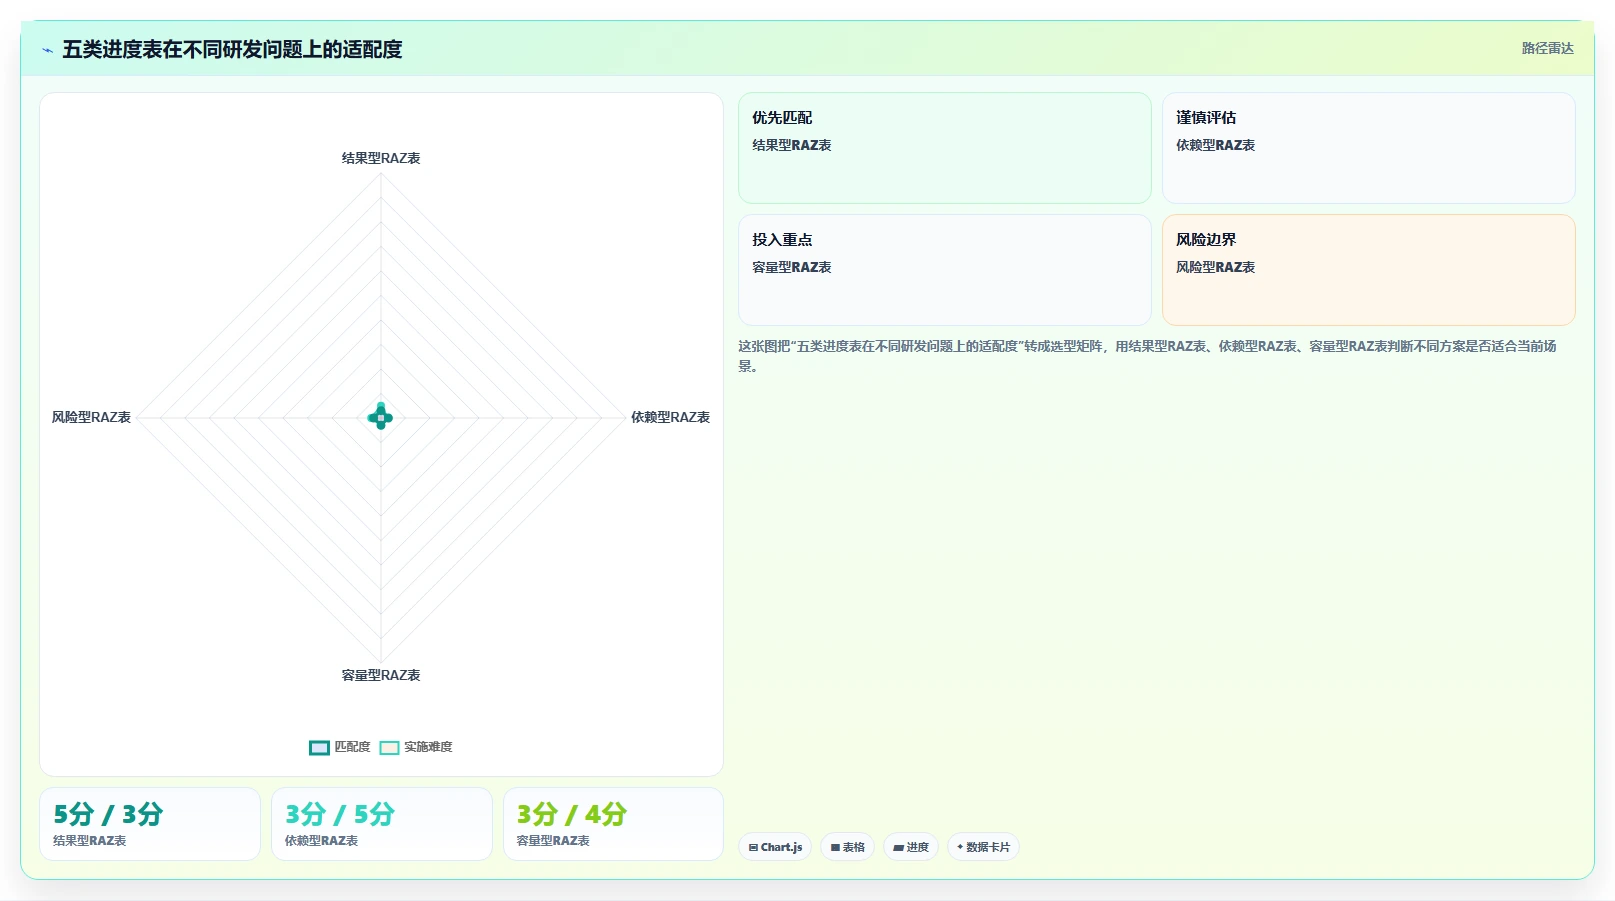Click 结果型RAZ表 under the 5分 / 3分 score
This screenshot has height=901, width=1615.
(90, 841)
